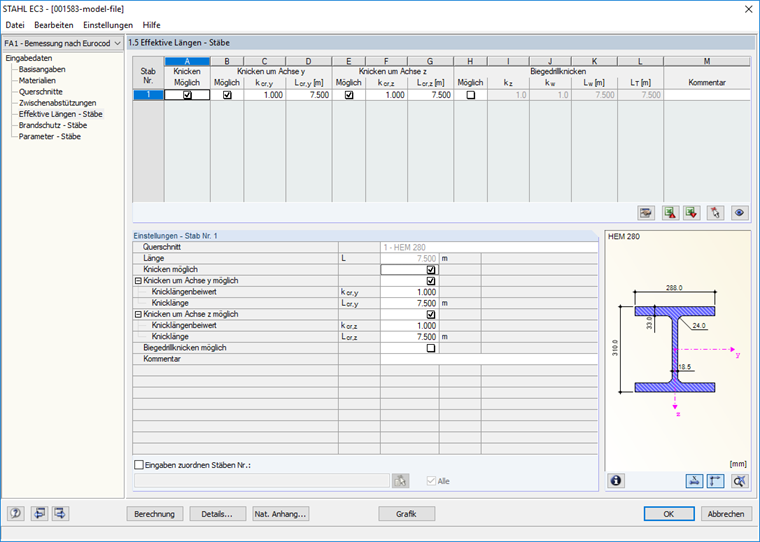This screenshot has width=760, height=542.
Task: Click the Nat. Anhang... button
Action: [x=281, y=514]
